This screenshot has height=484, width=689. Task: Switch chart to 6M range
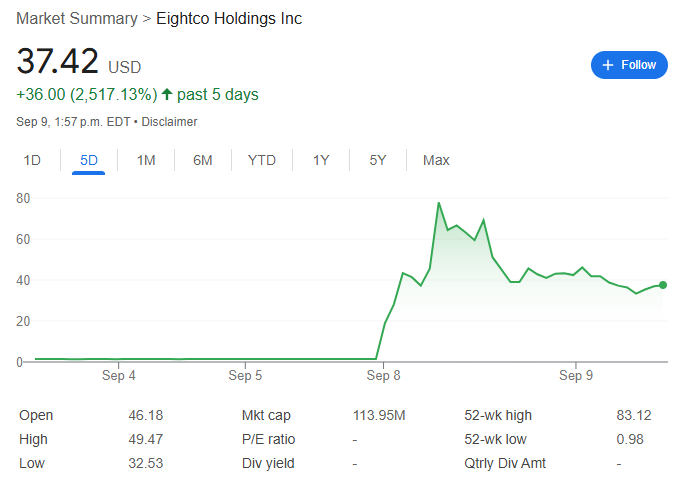point(203,160)
